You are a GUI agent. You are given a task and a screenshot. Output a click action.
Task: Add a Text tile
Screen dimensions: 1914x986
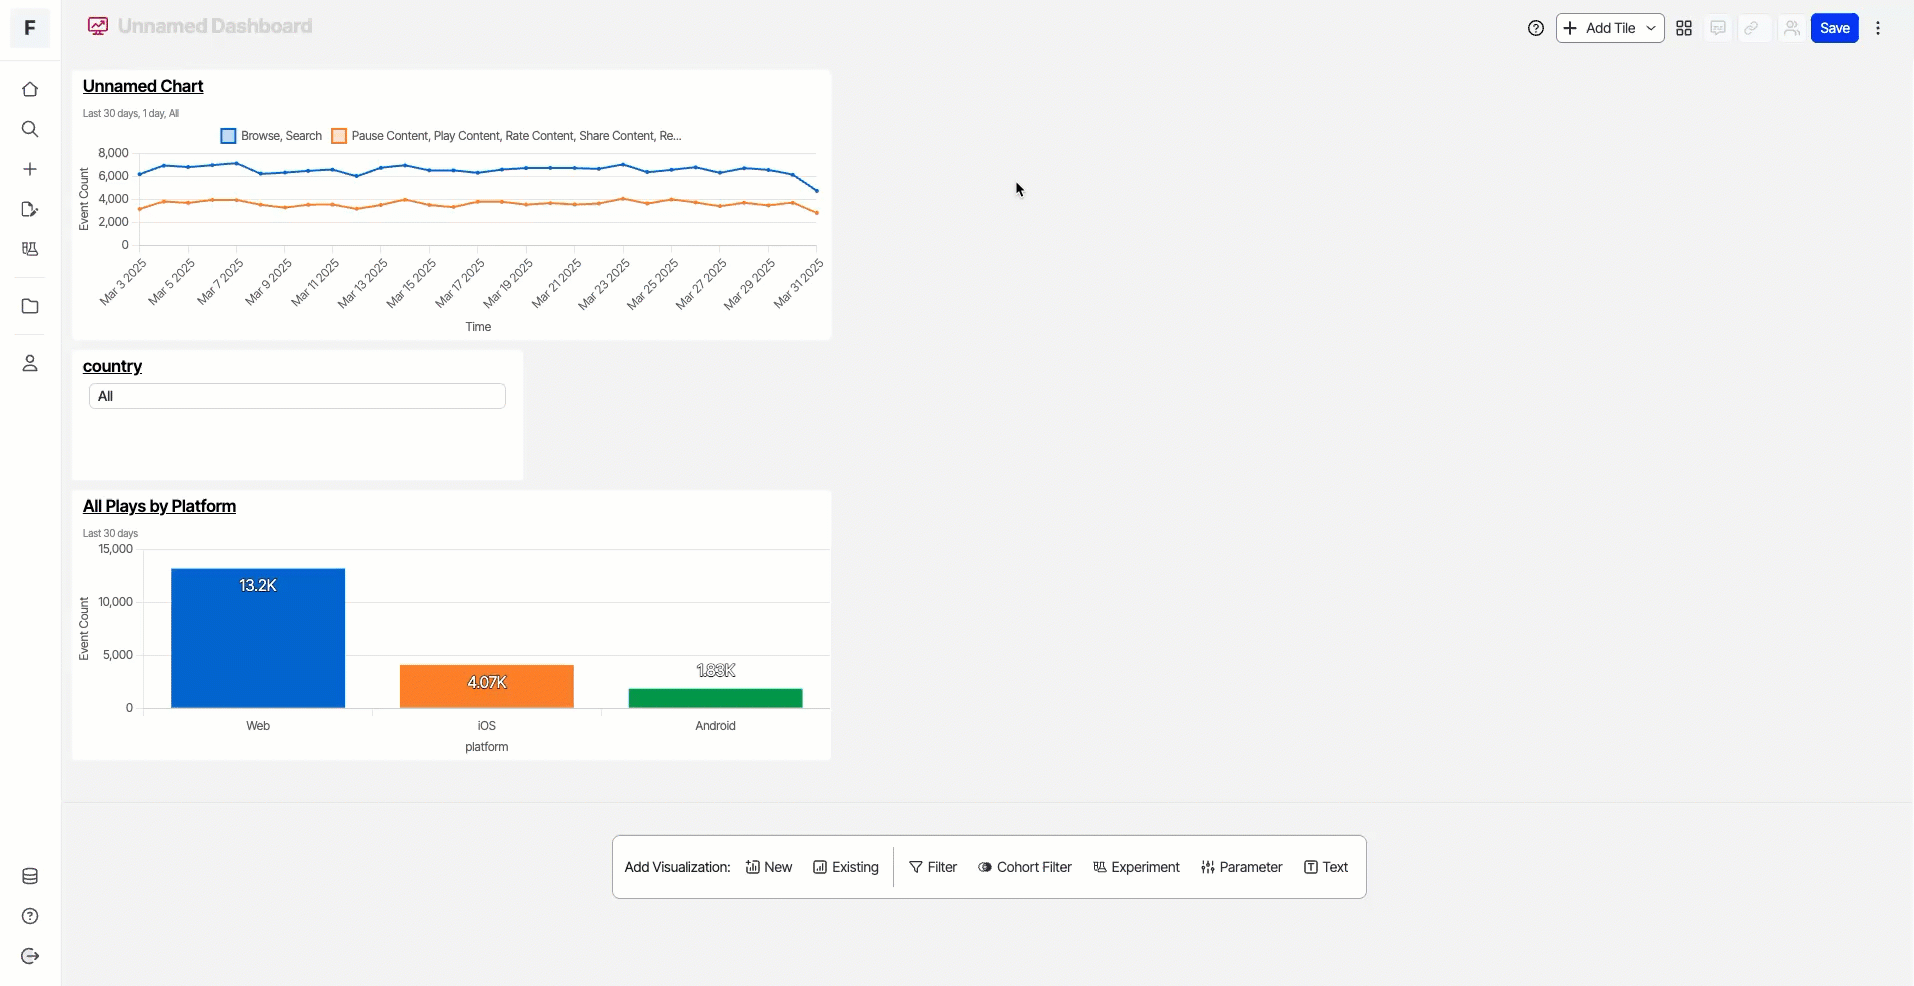point(1326,867)
